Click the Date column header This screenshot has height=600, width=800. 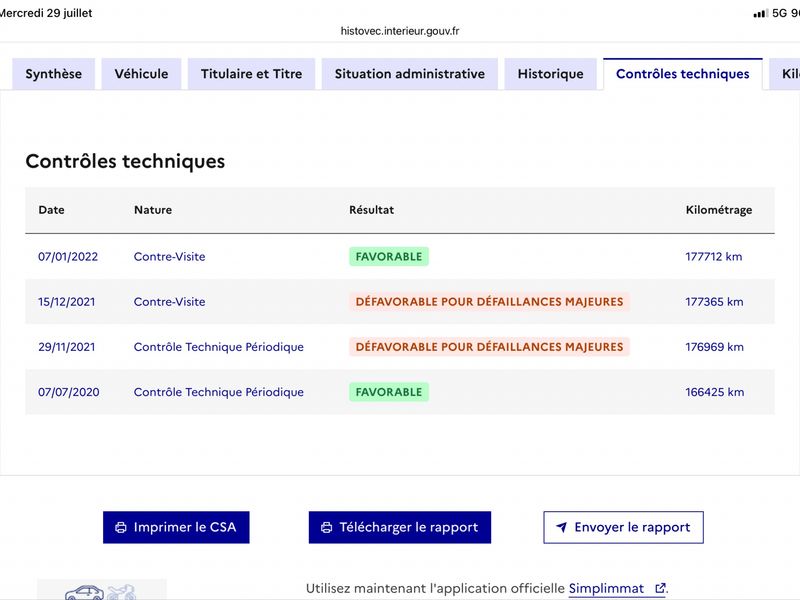pos(52,210)
